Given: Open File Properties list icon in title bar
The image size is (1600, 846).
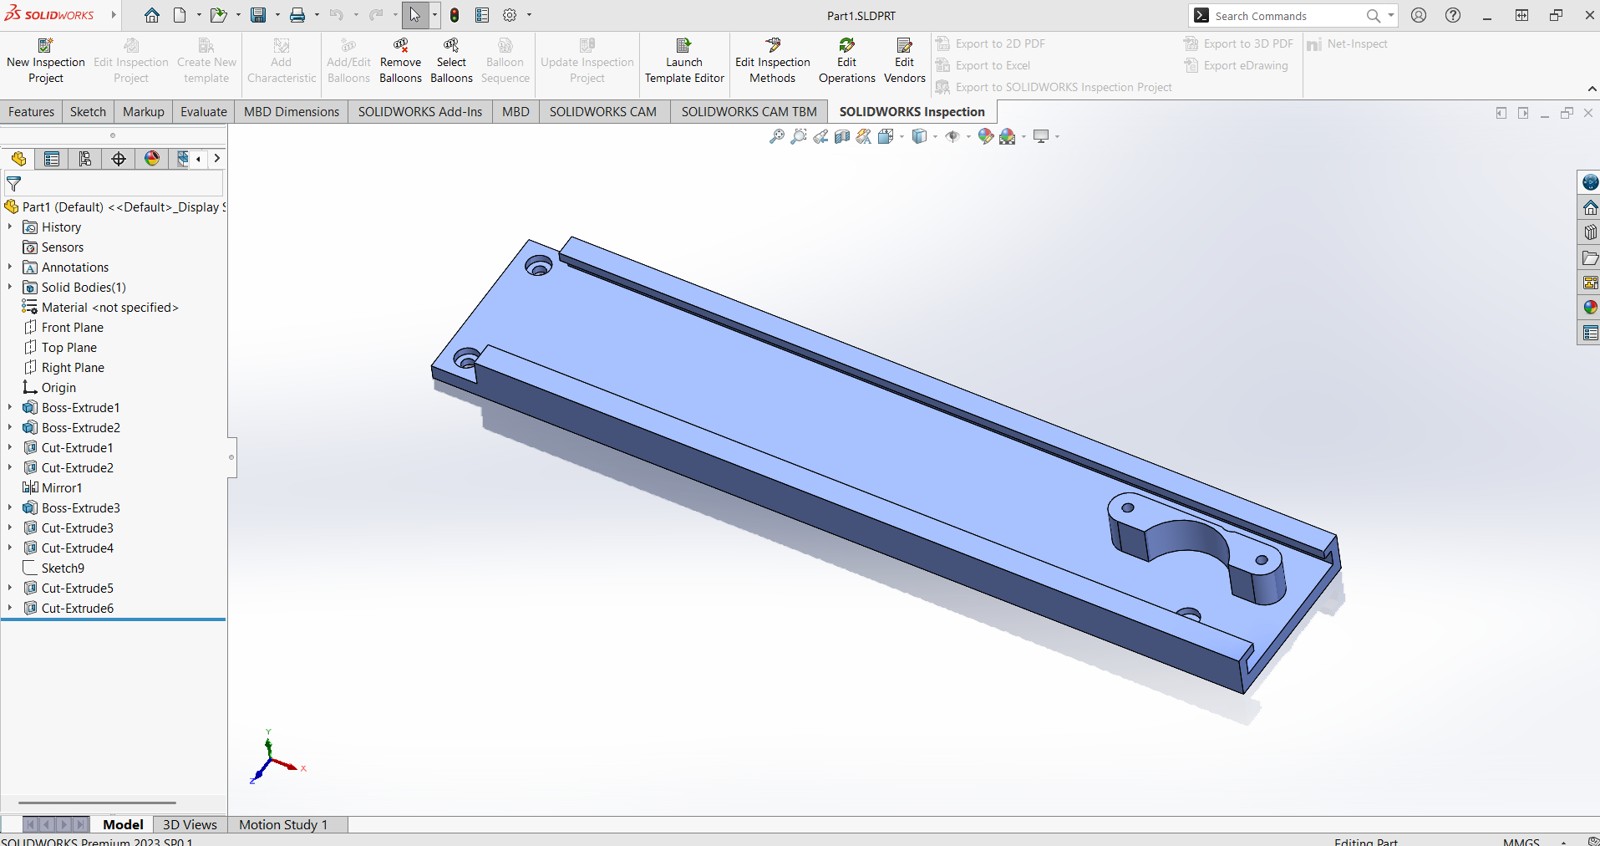Looking at the screenshot, I should (482, 15).
